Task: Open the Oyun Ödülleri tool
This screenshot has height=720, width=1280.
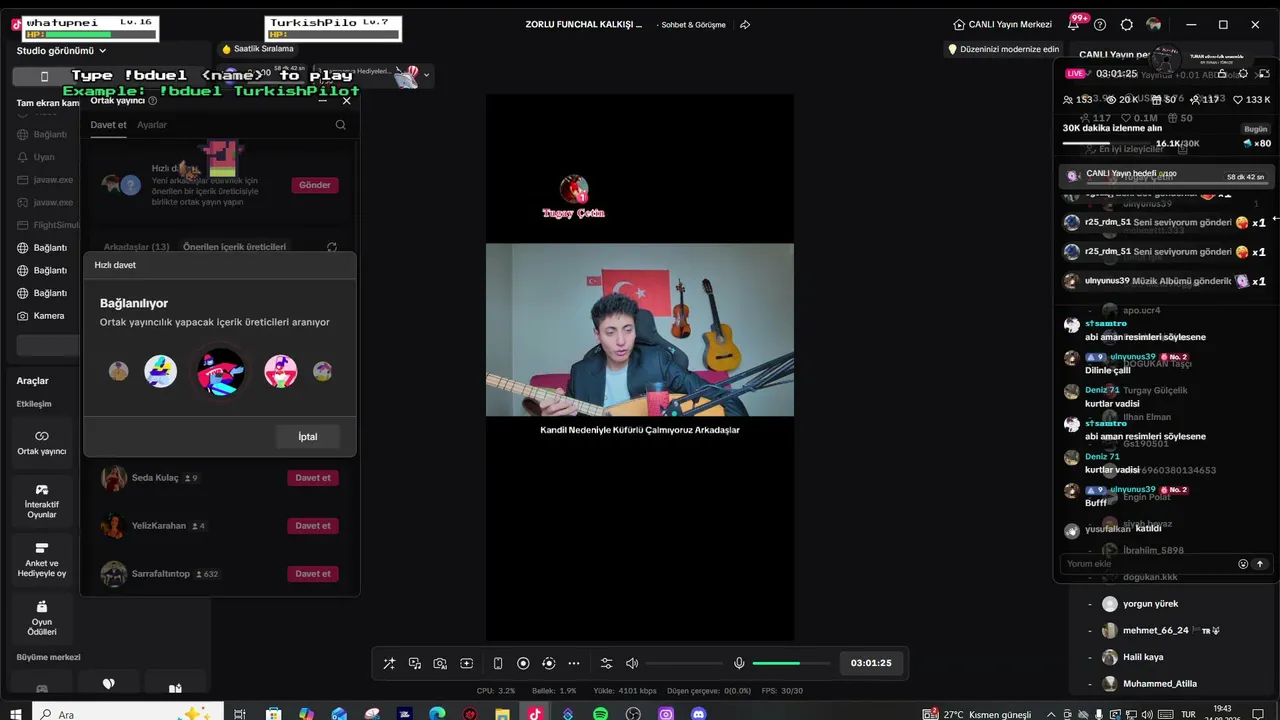Action: tap(42, 618)
